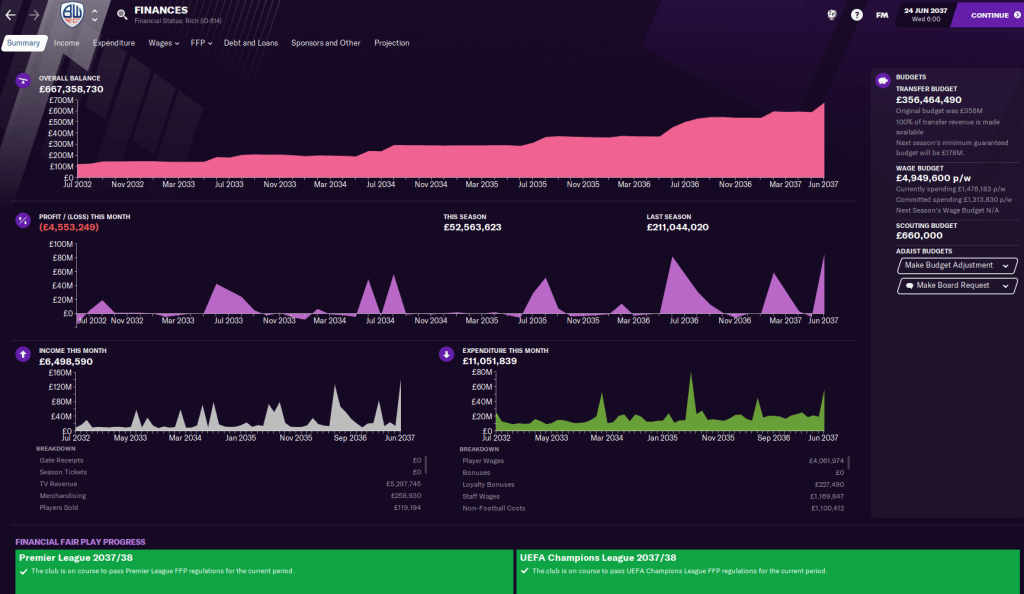Expand the FFP tab dropdown
1024x594 pixels.
click(201, 43)
